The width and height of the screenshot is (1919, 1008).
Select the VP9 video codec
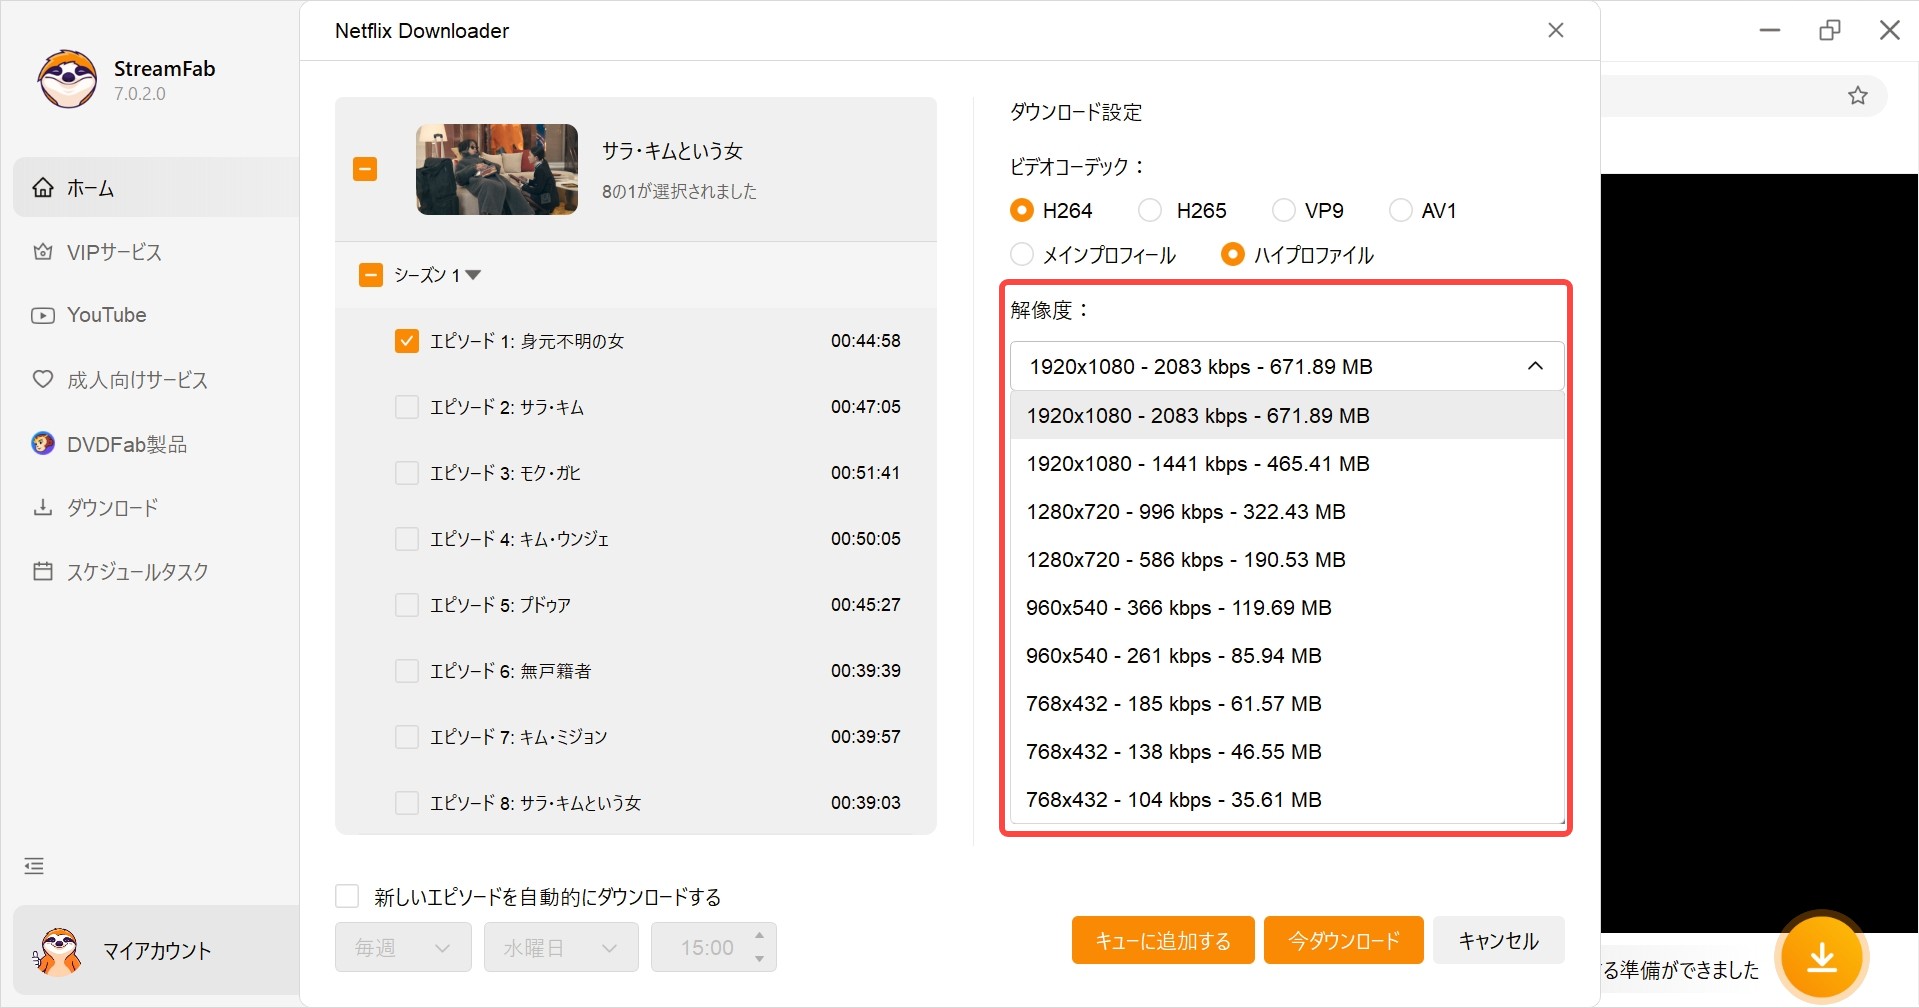[1283, 210]
